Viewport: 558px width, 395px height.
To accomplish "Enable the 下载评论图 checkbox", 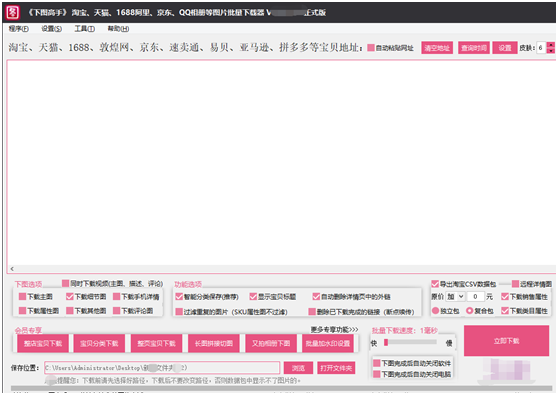I will (116, 311).
